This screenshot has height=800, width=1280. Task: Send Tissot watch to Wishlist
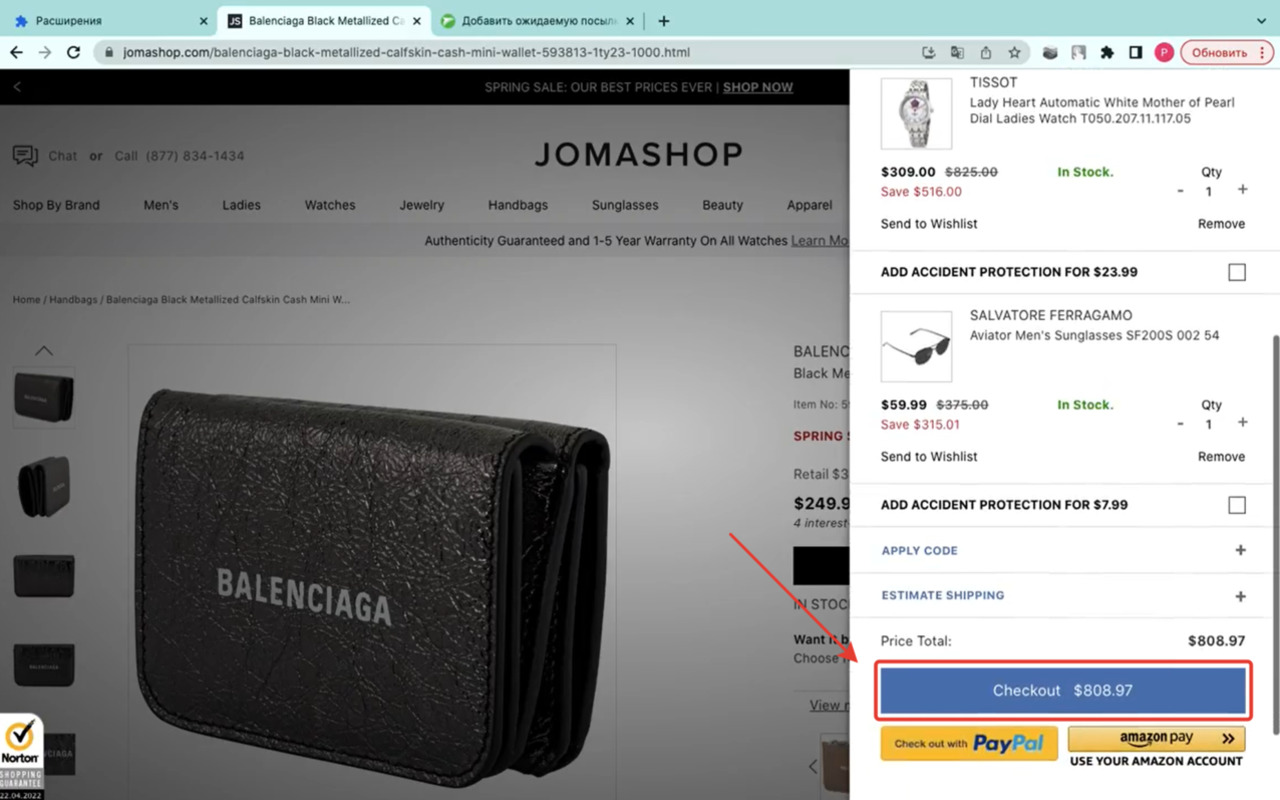[x=929, y=224]
